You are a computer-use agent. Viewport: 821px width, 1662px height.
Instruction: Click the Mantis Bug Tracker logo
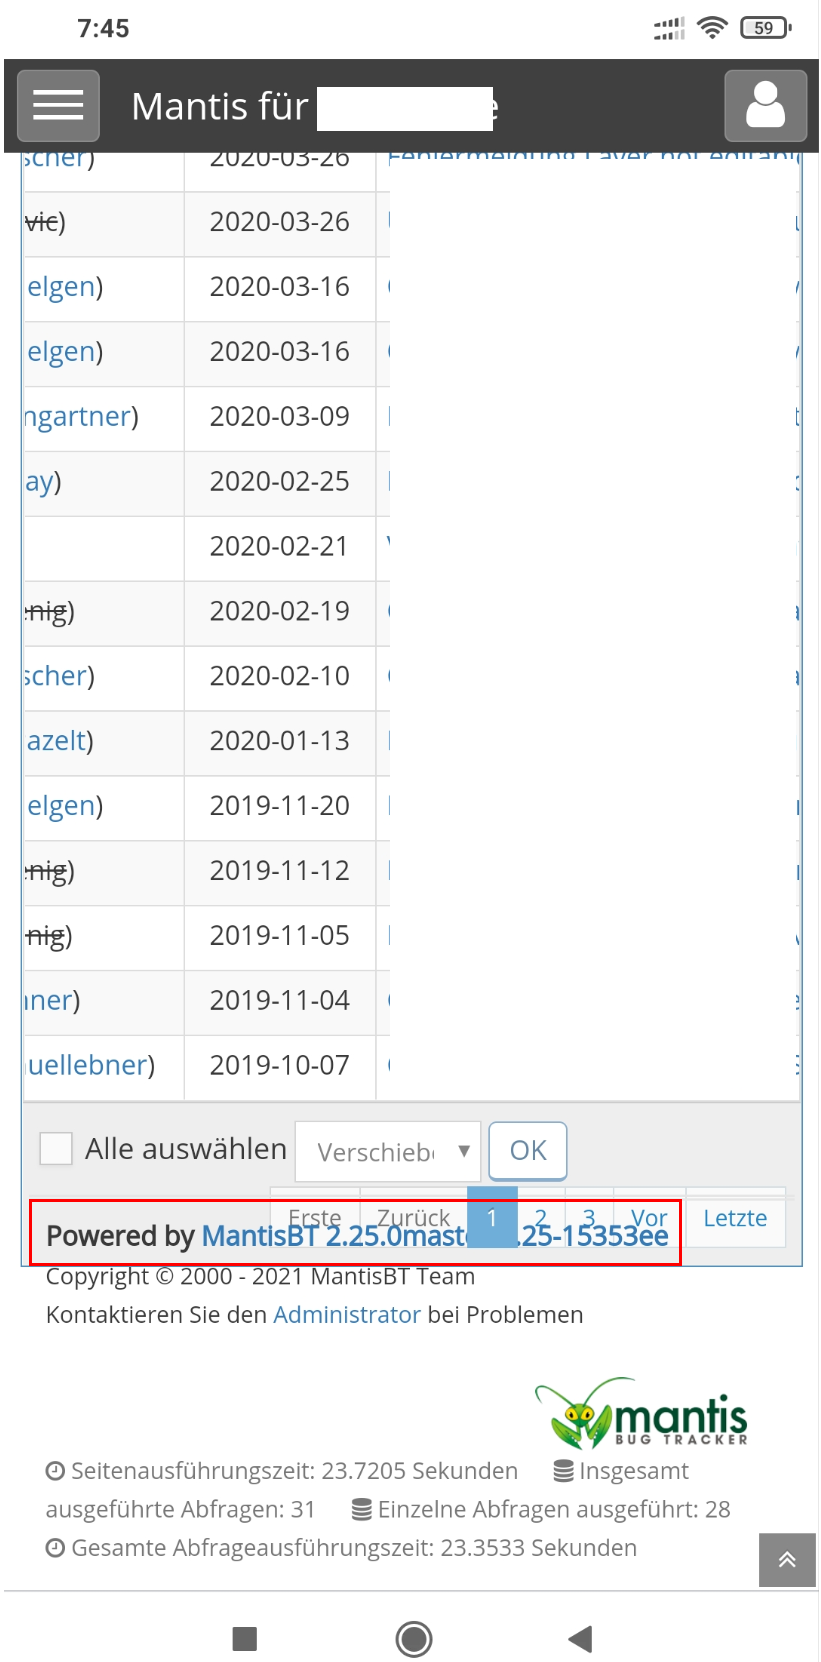coord(642,1414)
